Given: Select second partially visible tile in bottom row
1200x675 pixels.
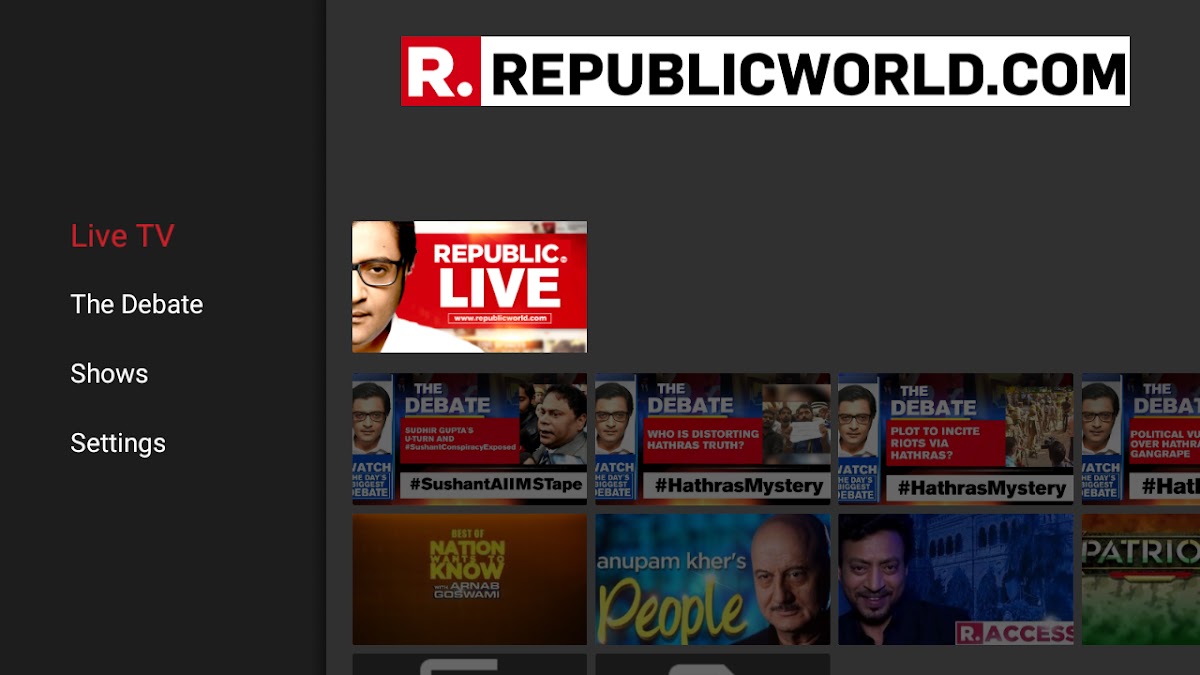Looking at the screenshot, I should (712, 664).
